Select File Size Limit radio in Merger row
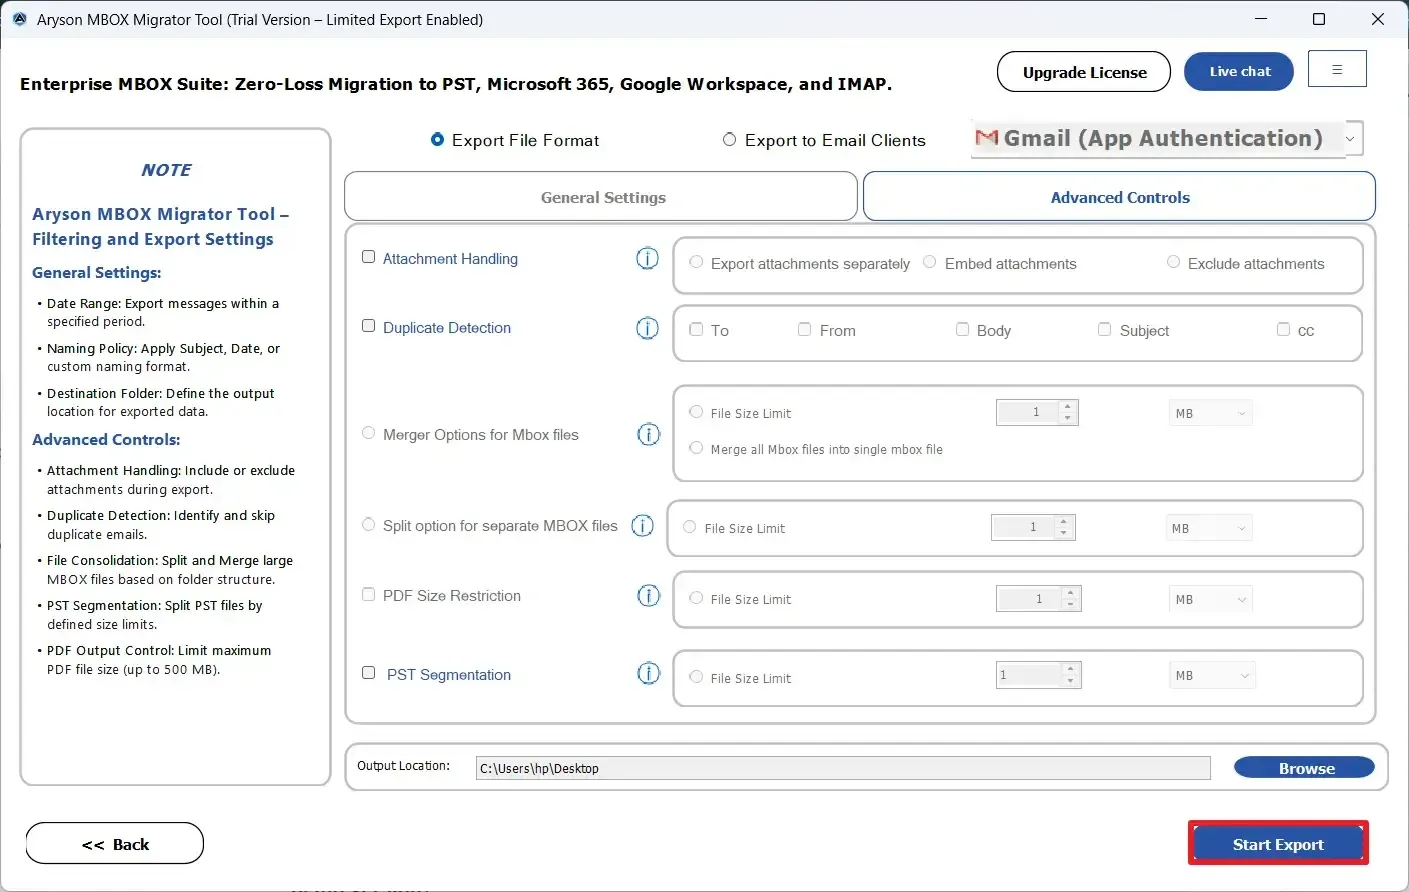1409x892 pixels. [x=696, y=412]
